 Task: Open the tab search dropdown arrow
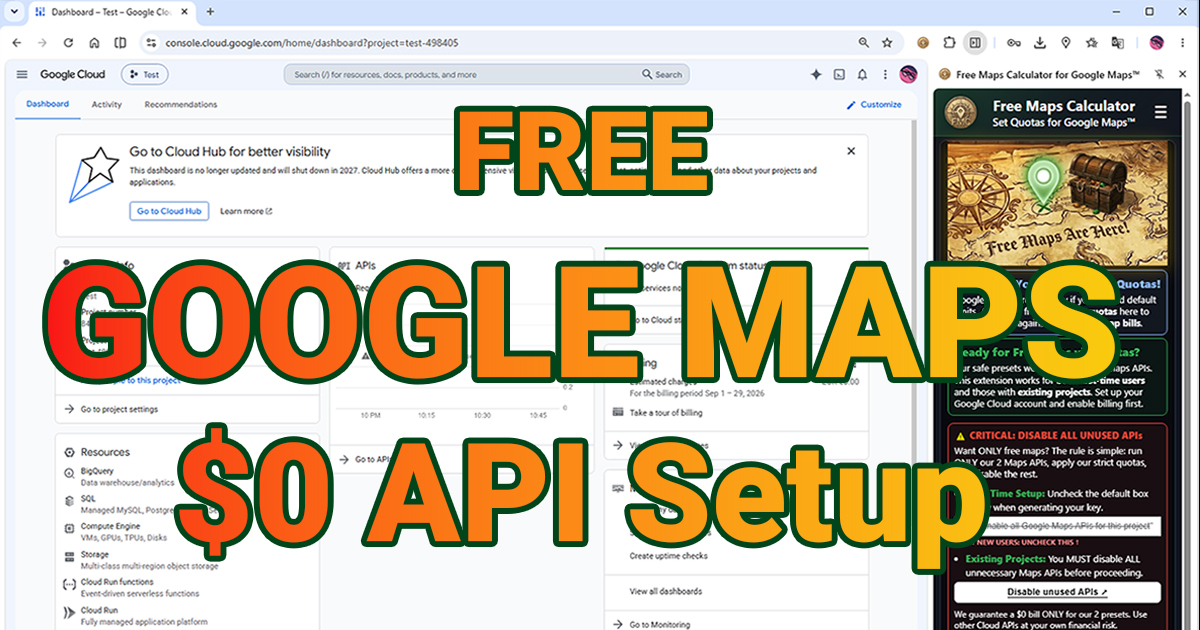pos(12,12)
